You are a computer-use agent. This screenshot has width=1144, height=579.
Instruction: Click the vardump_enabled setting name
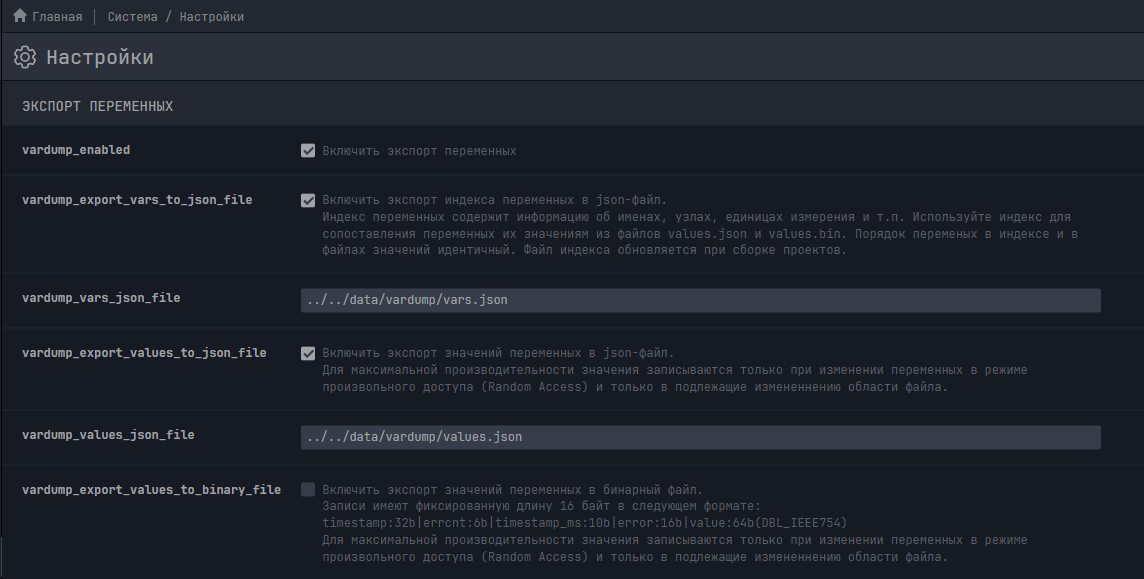click(x=76, y=150)
